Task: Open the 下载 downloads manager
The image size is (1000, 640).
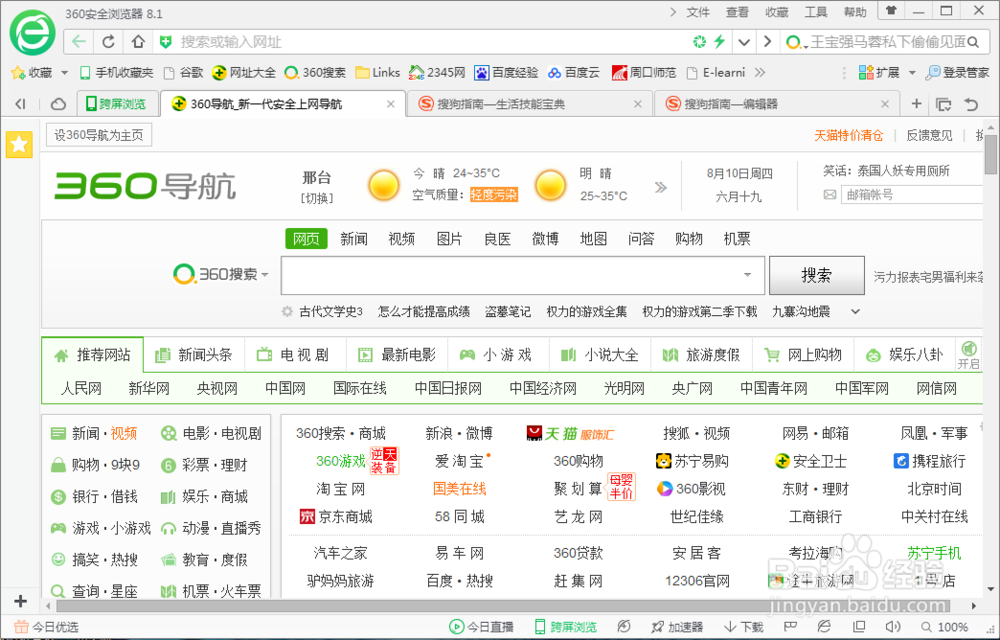Action: pos(744,627)
